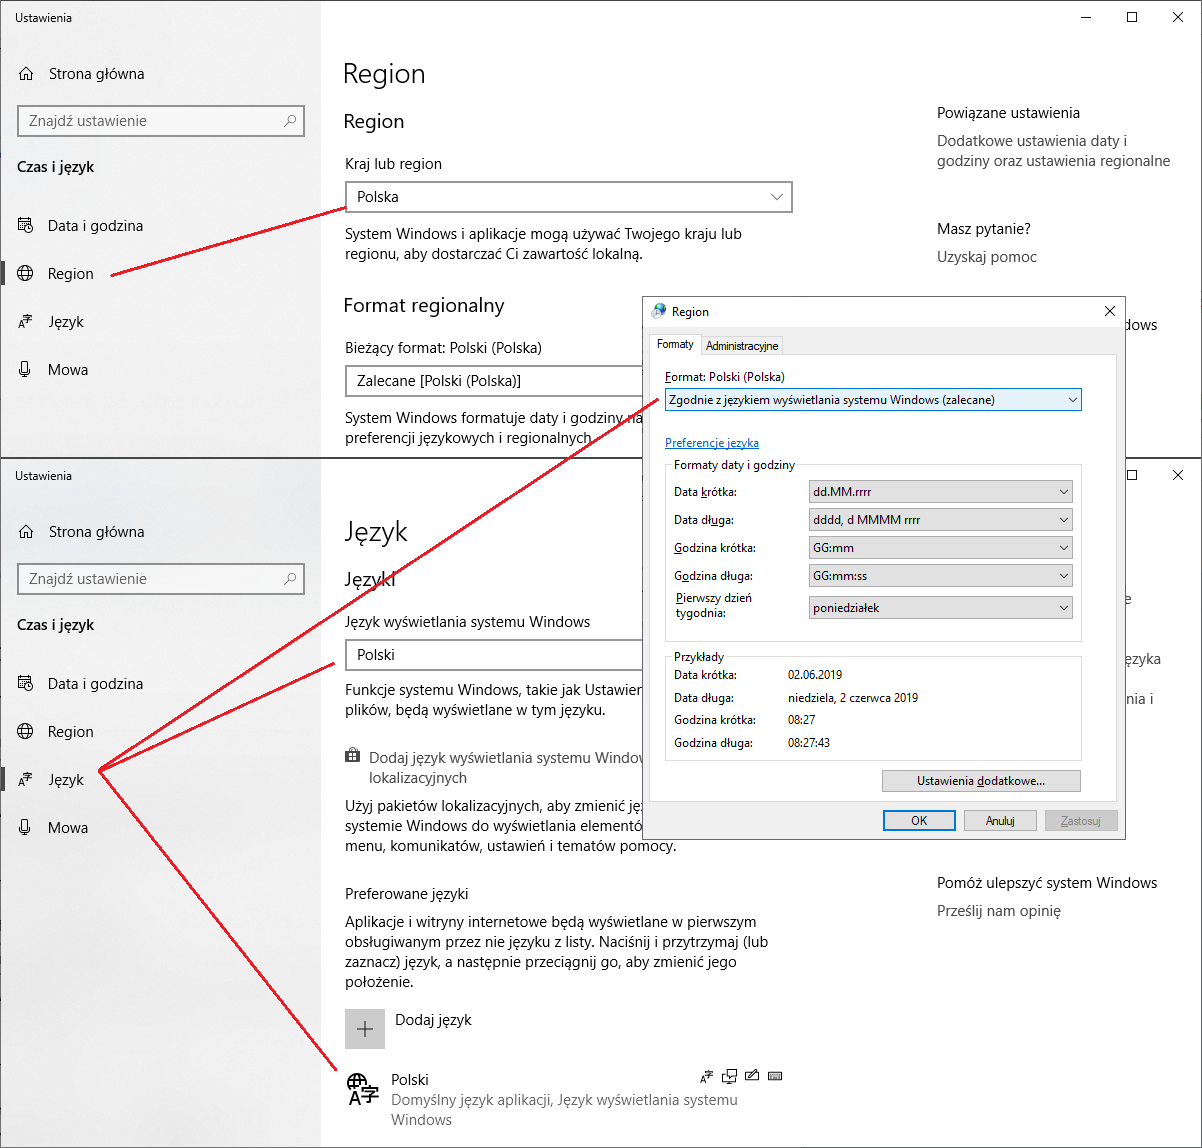
Task: Click the Mowa microphone icon in upper window
Action: (26, 370)
